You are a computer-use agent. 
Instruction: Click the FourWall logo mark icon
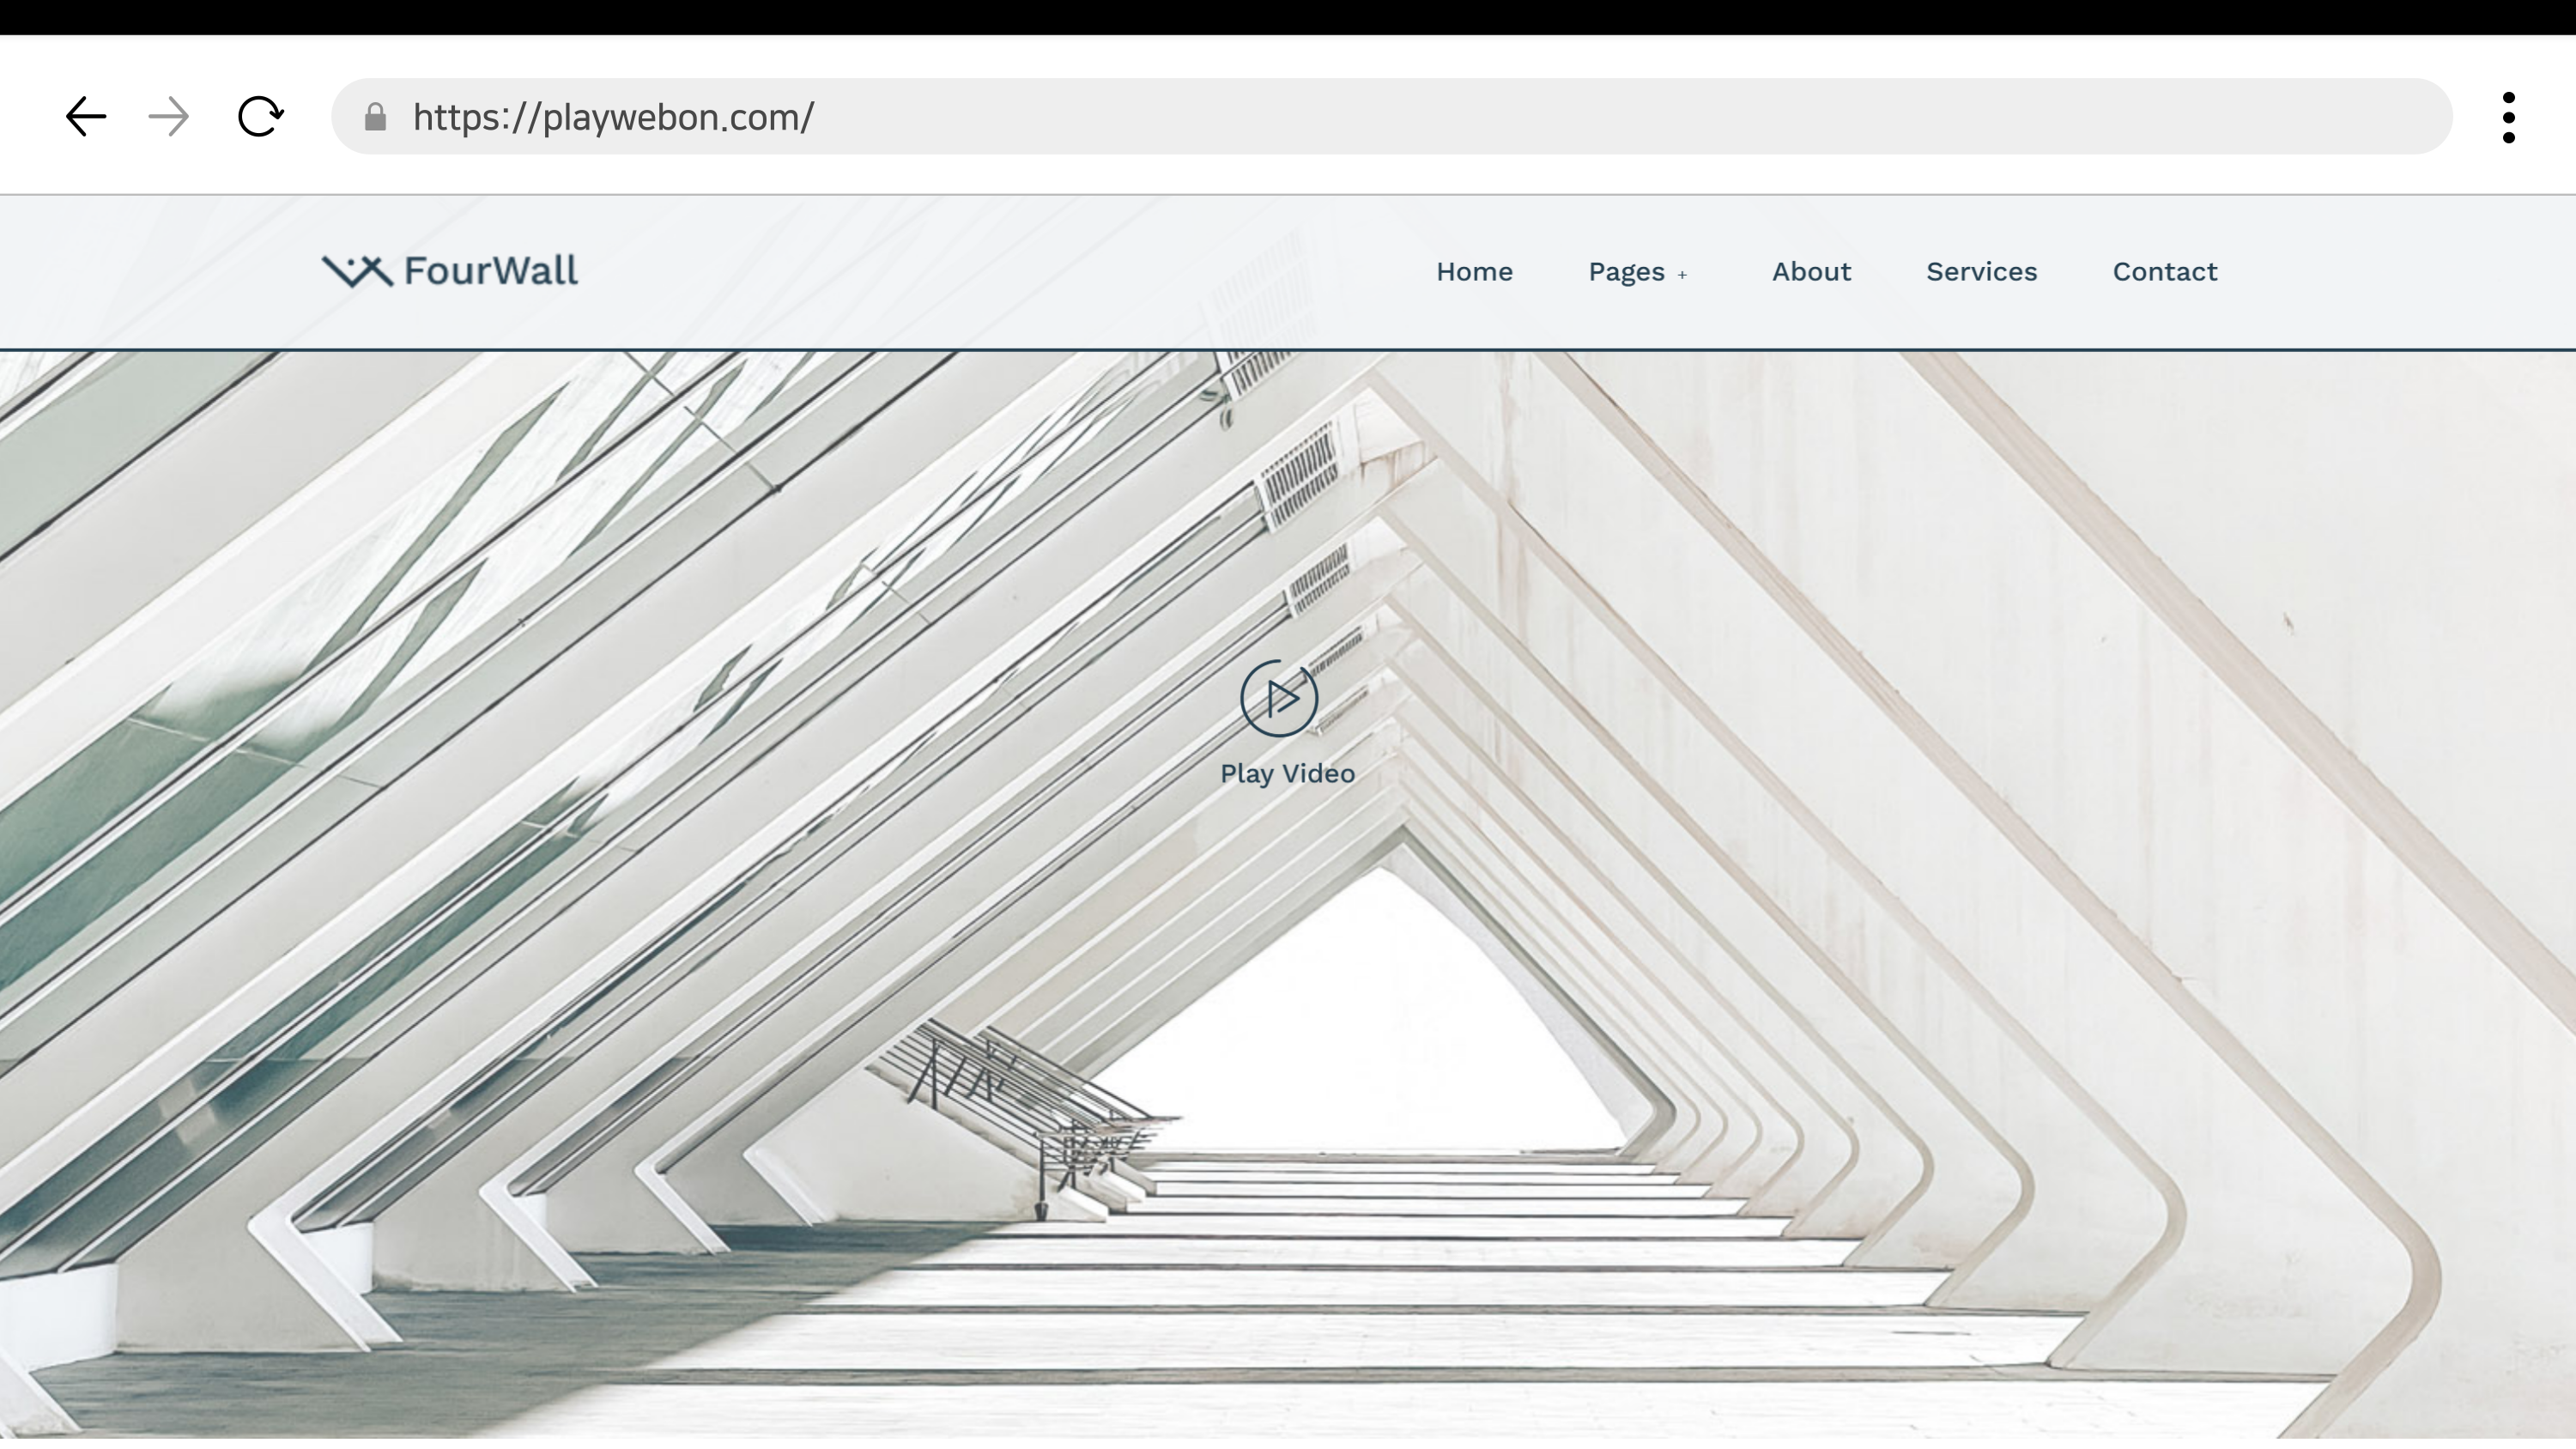(356, 271)
